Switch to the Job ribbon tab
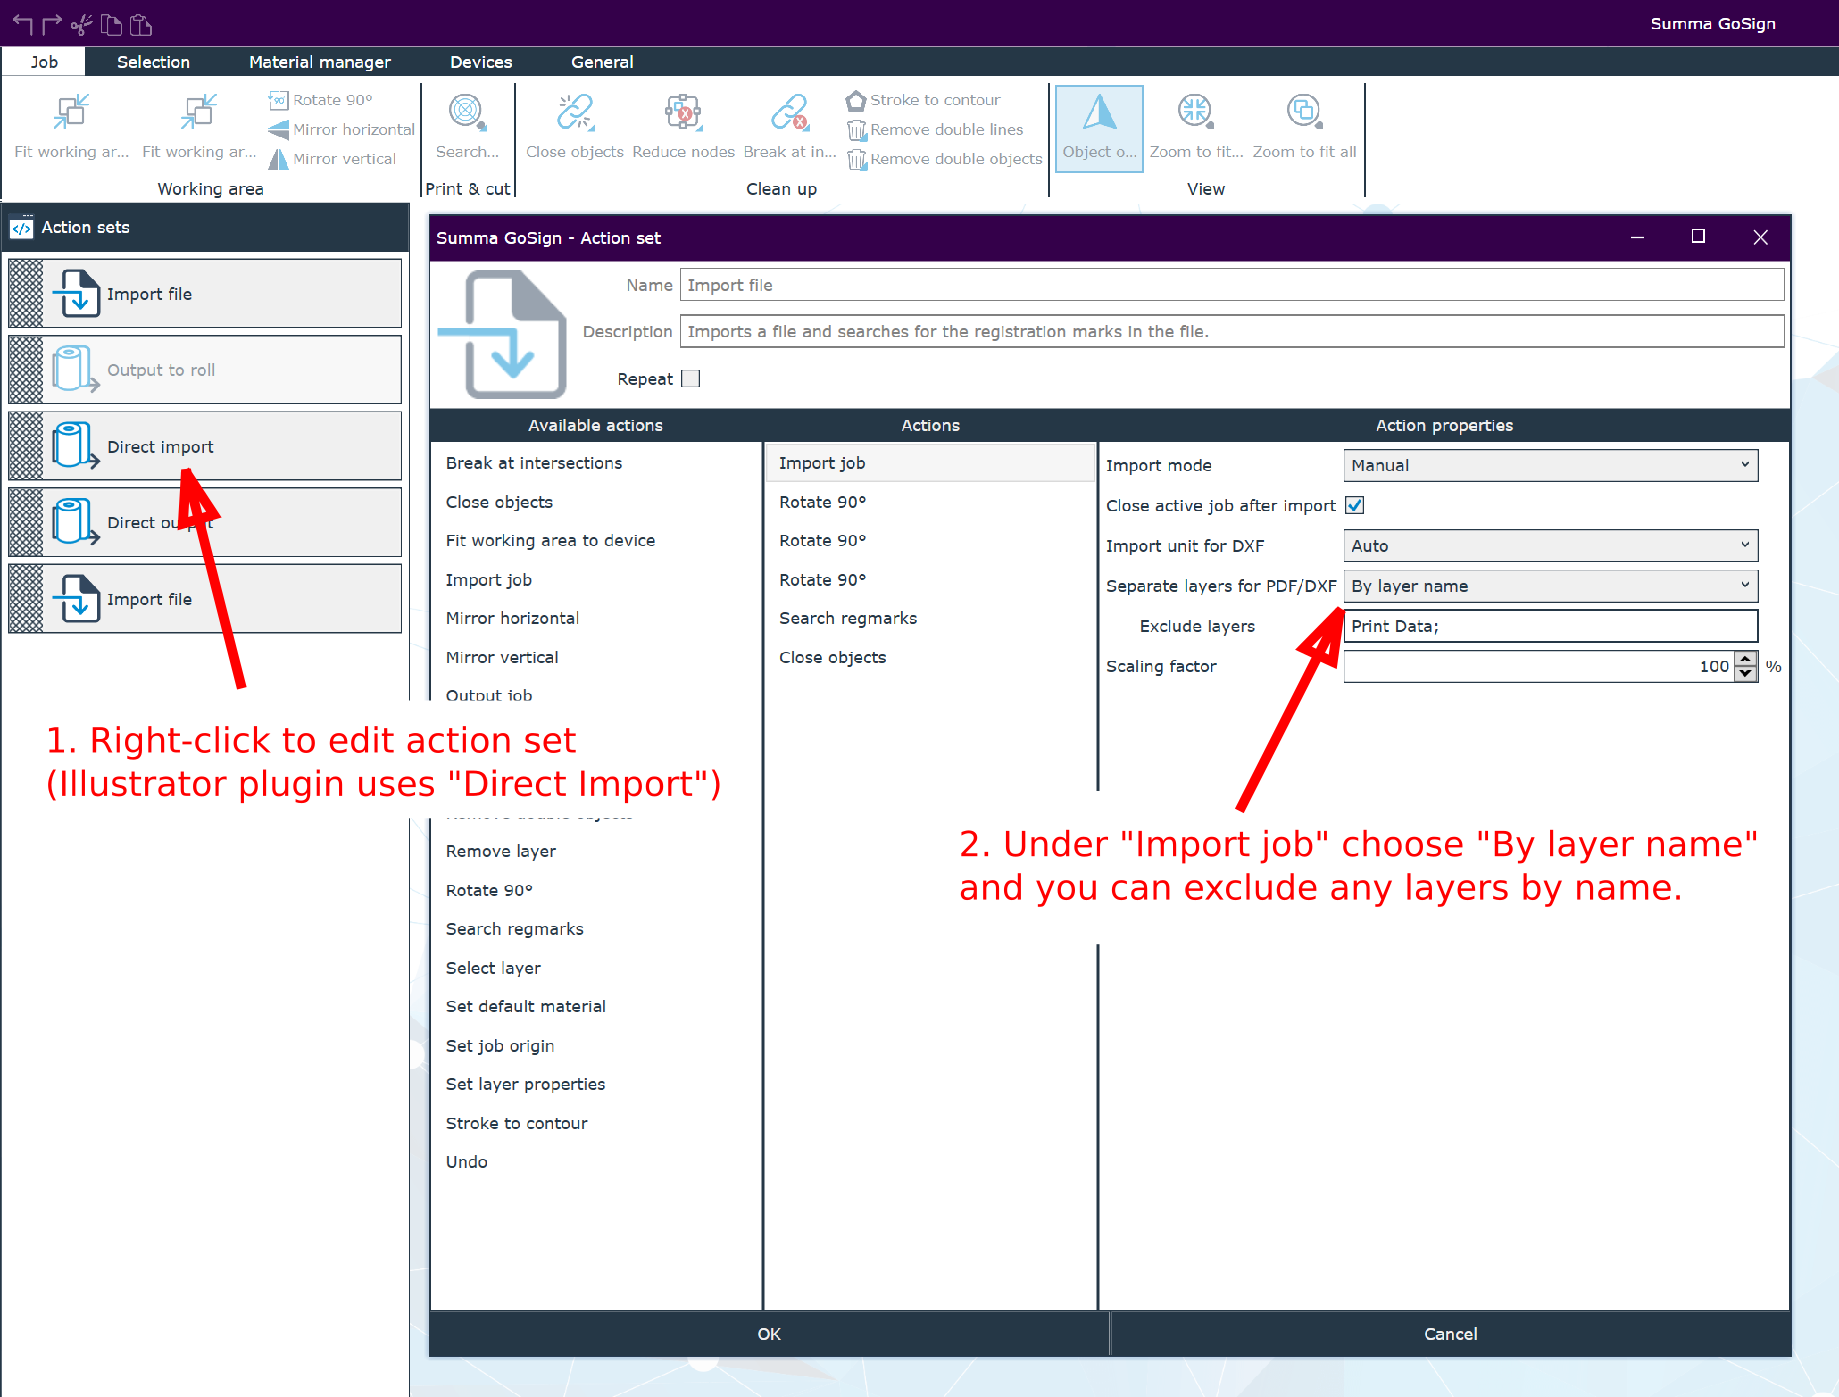 [x=44, y=62]
